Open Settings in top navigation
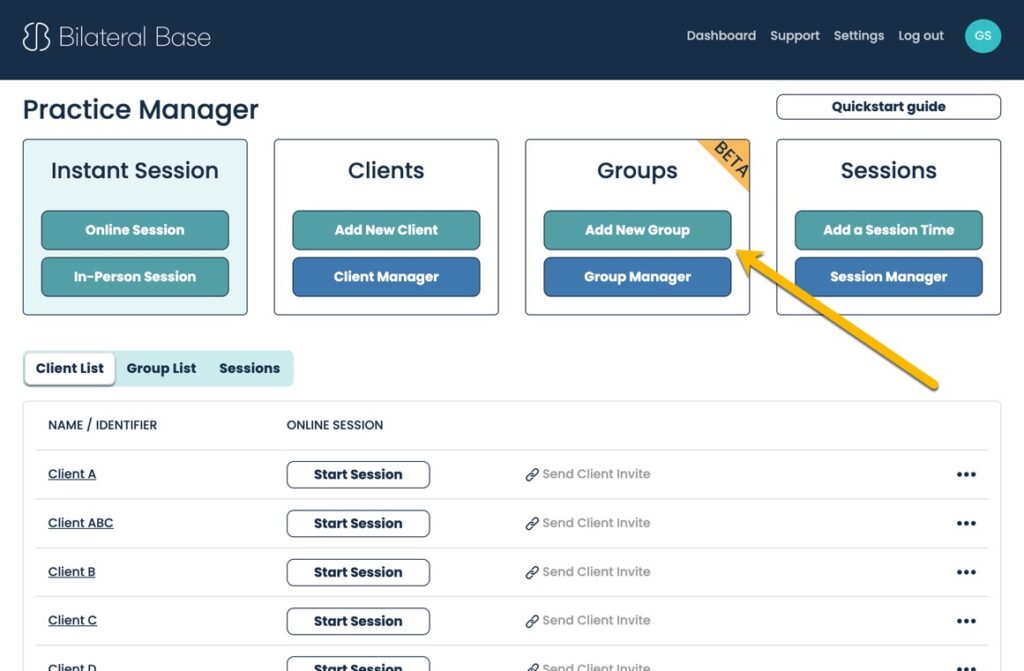This screenshot has height=671, width=1024. point(858,36)
